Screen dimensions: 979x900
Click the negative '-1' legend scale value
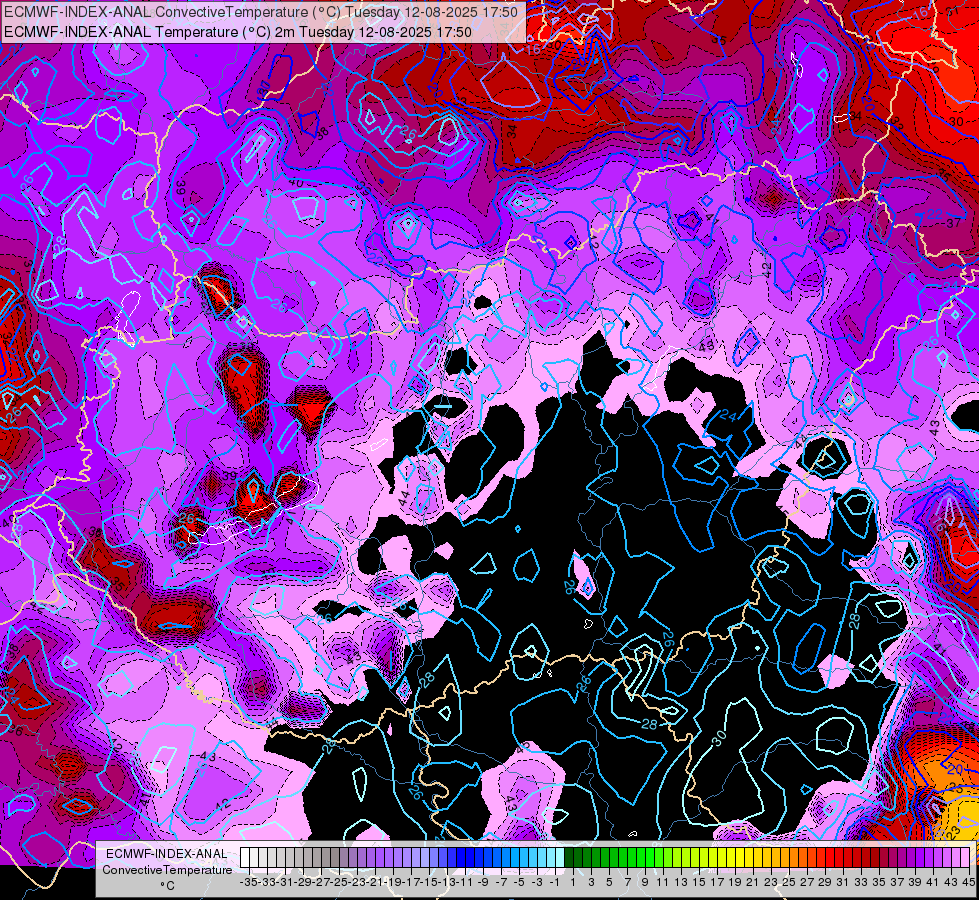pos(554,882)
